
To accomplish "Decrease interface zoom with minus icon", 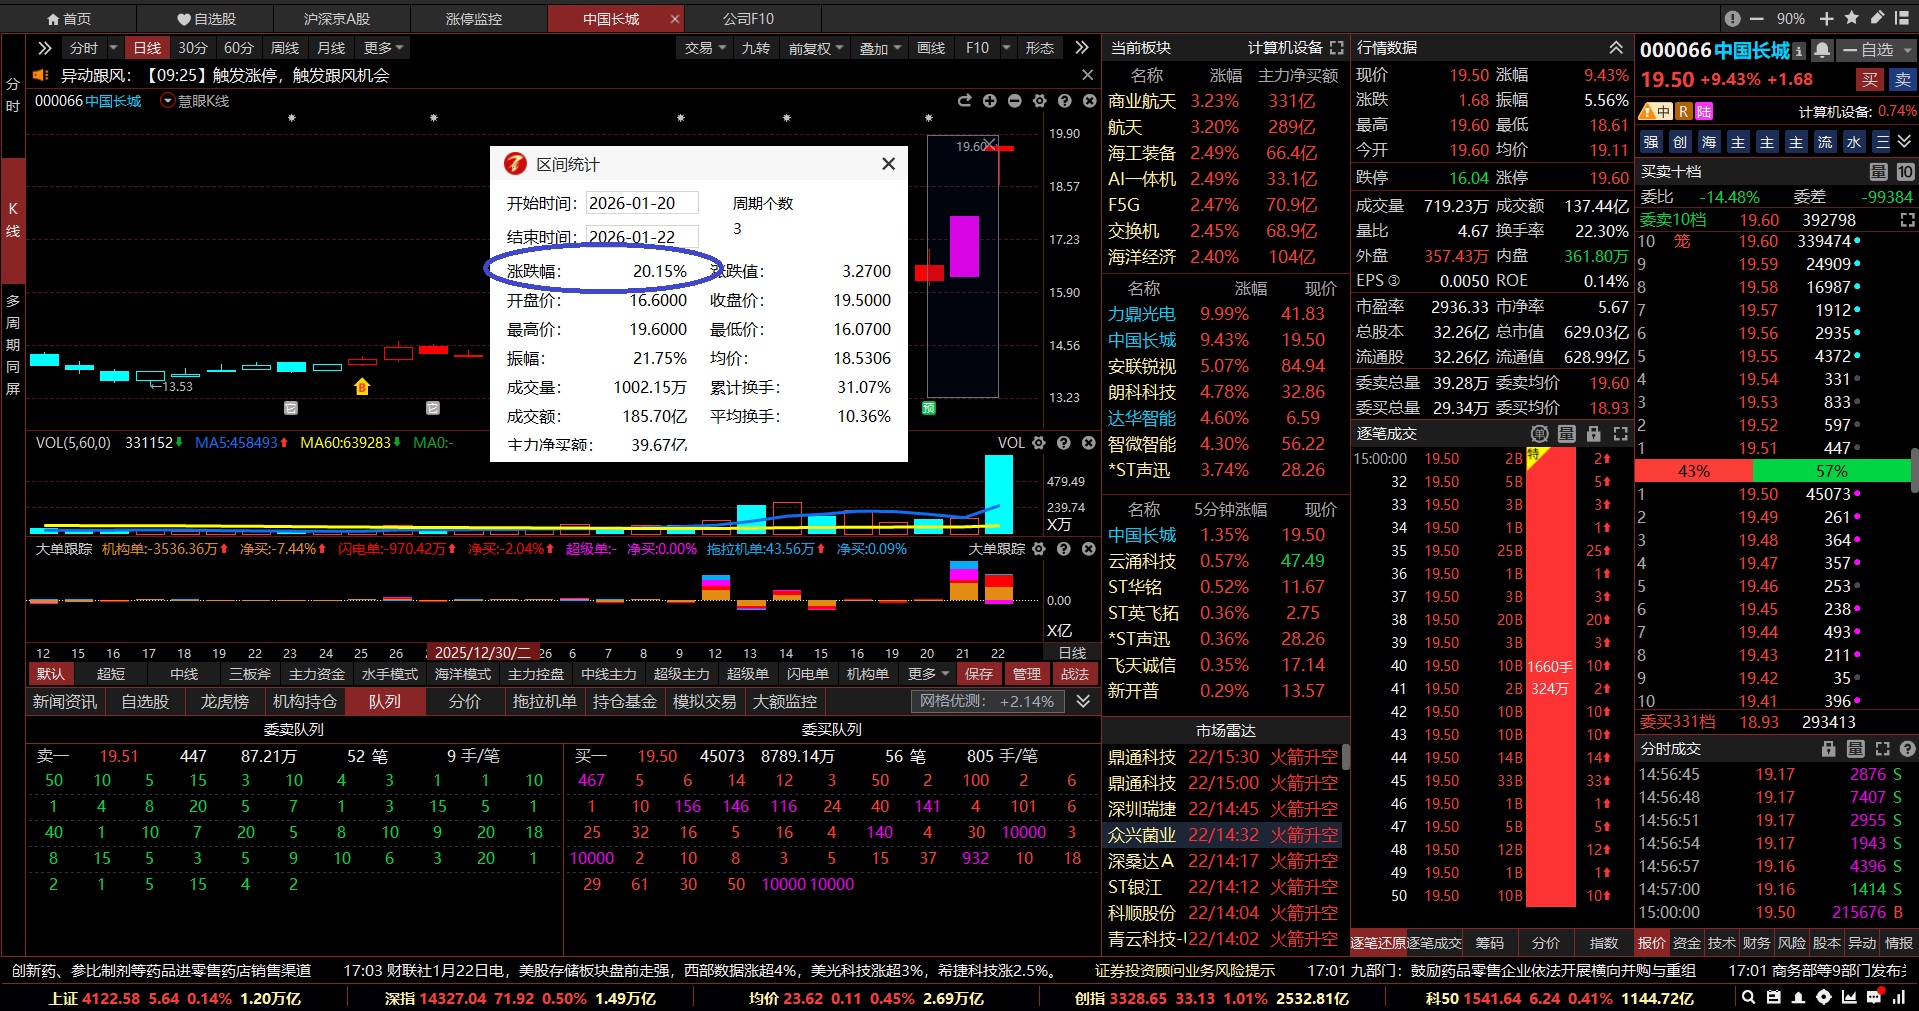I will (1759, 18).
